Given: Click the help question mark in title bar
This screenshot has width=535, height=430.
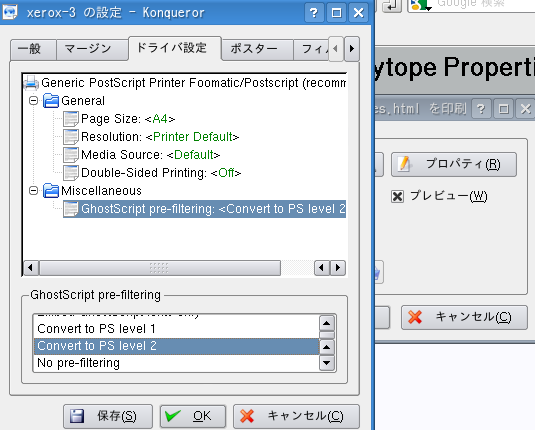Looking at the screenshot, I should click(314, 13).
